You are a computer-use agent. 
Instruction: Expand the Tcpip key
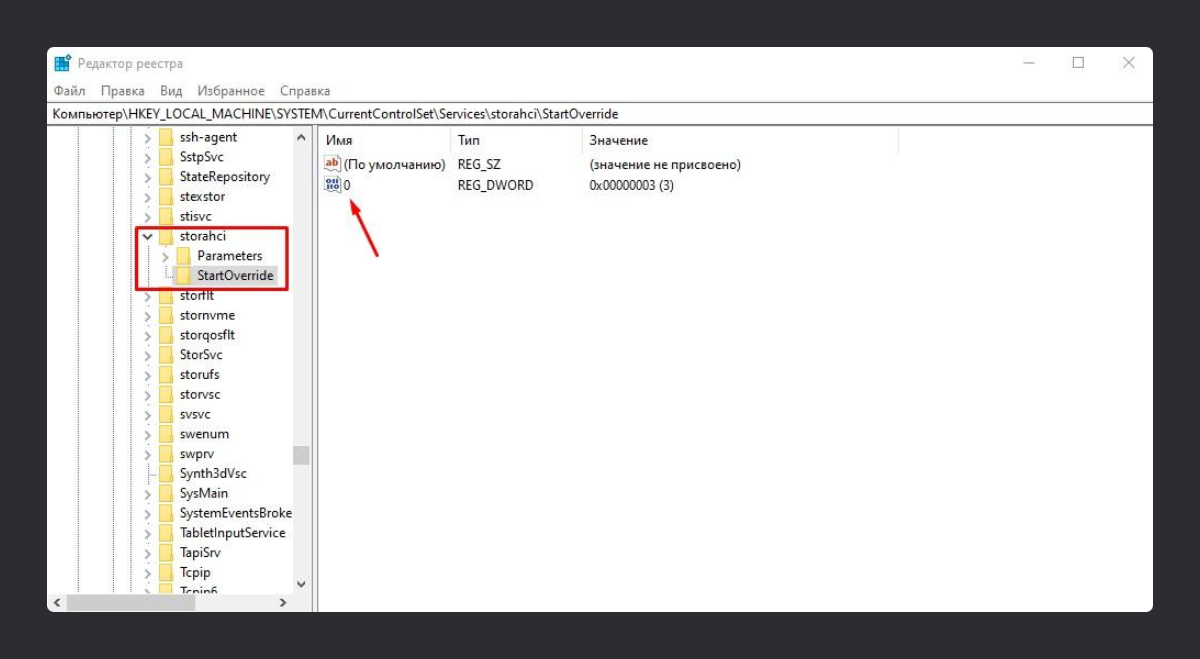click(x=148, y=573)
